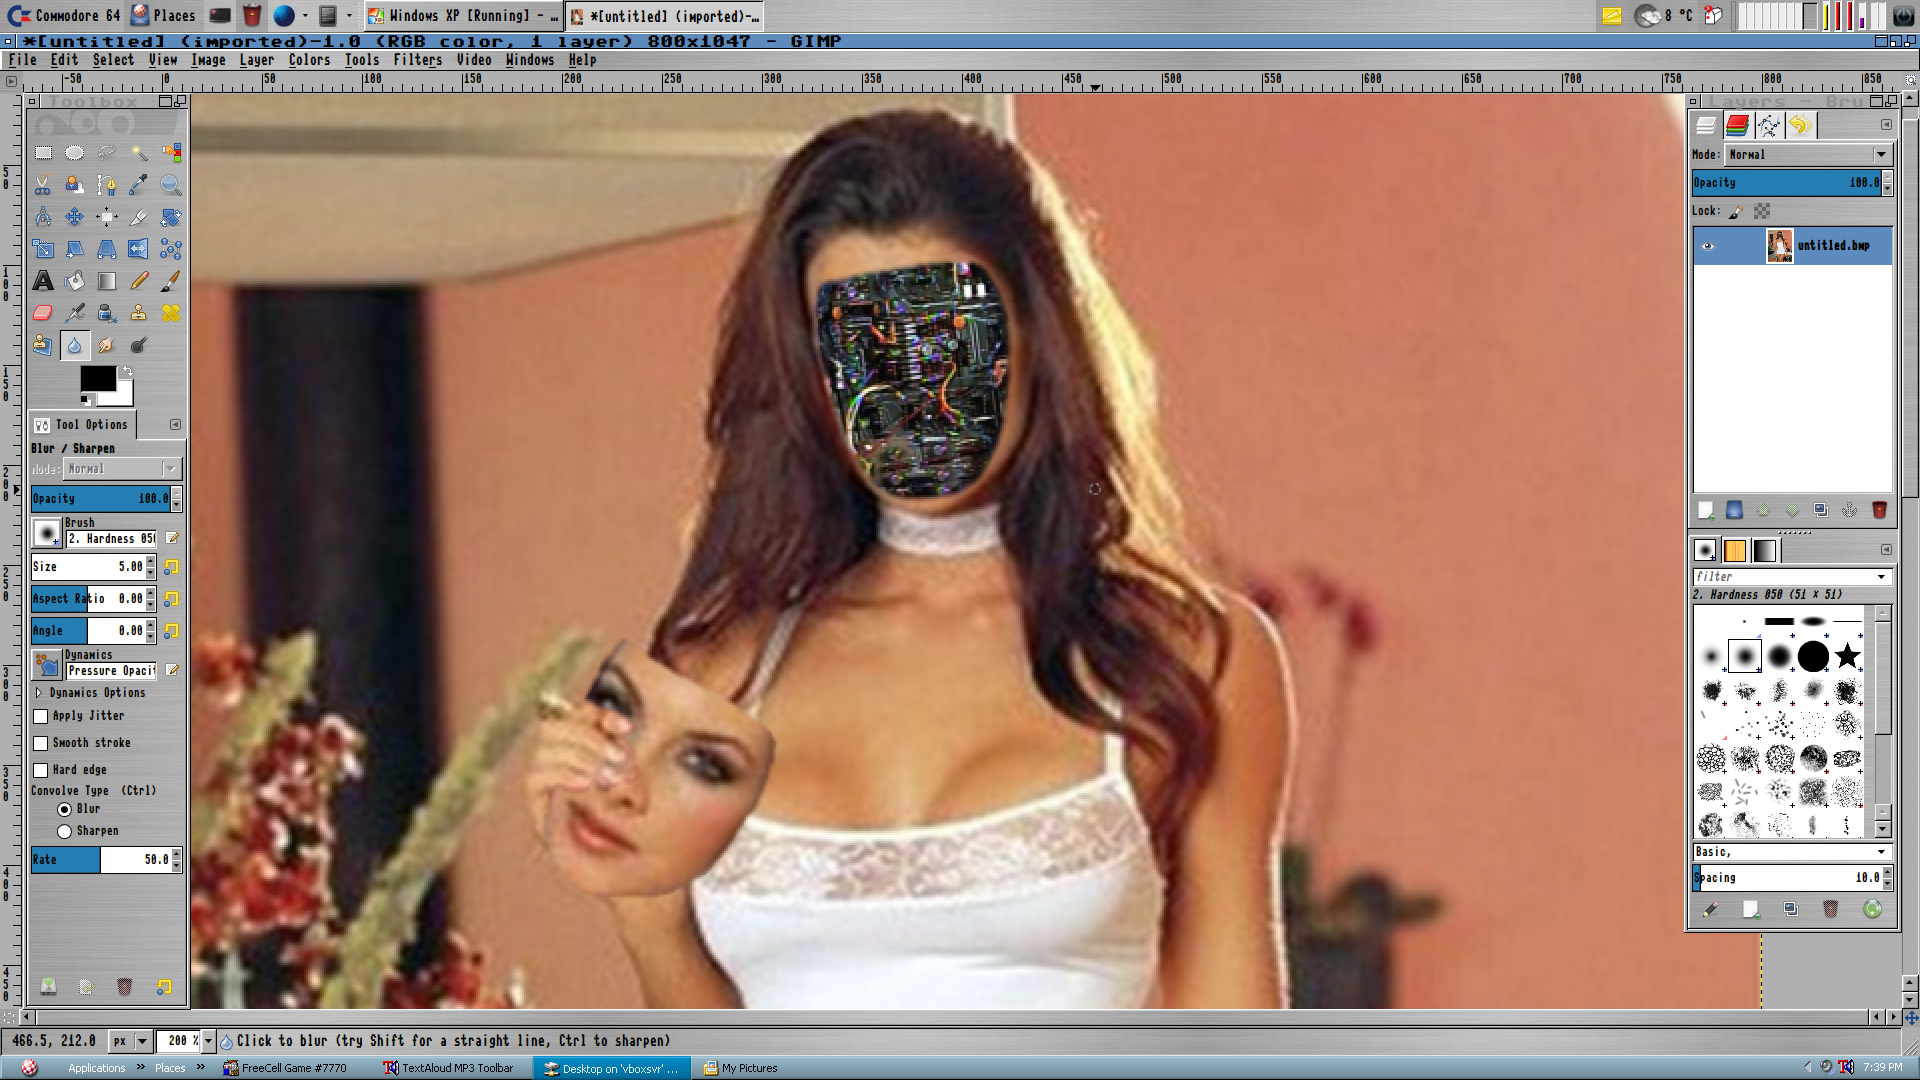The width and height of the screenshot is (1920, 1080).
Task: Toggle the lock alpha channel checkerboard icon
Action: point(1762,211)
